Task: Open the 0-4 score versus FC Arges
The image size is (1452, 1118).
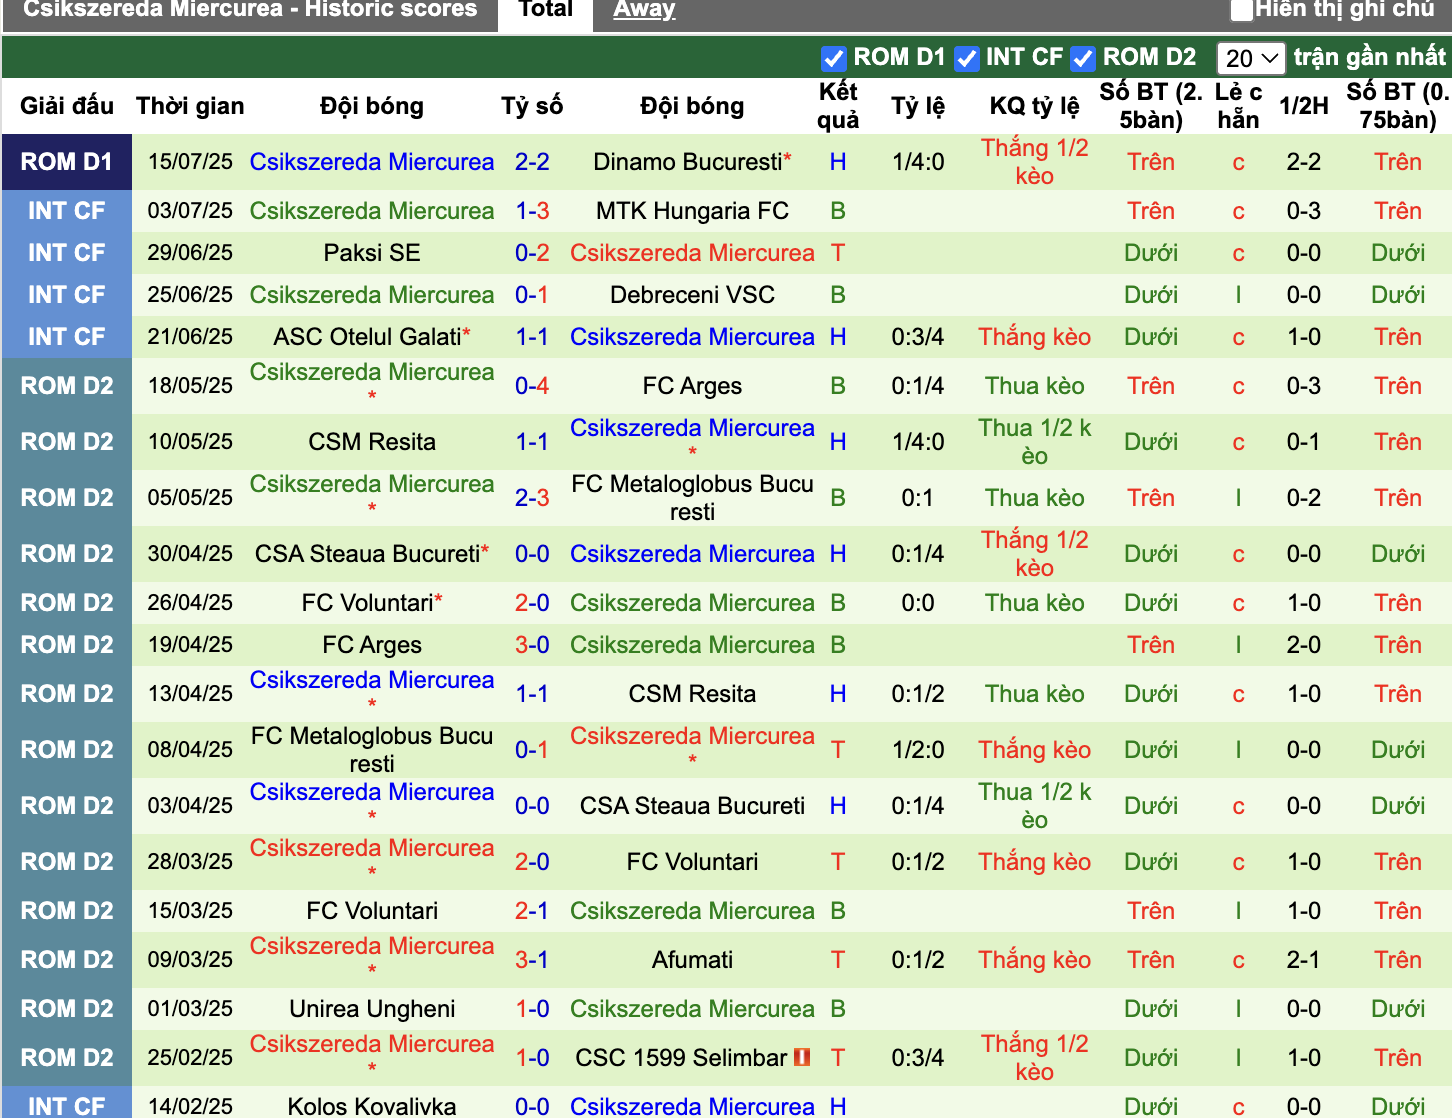Action: 532,386
